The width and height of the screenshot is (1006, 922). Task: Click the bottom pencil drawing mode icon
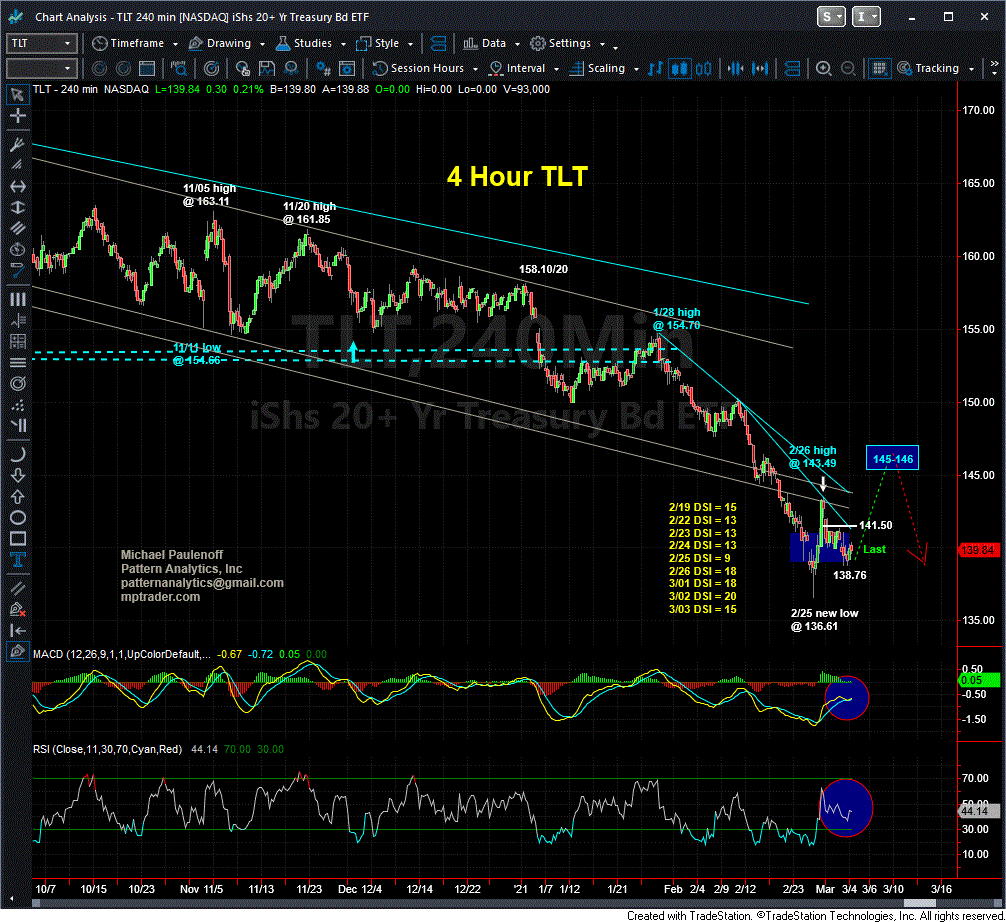(x=17, y=652)
